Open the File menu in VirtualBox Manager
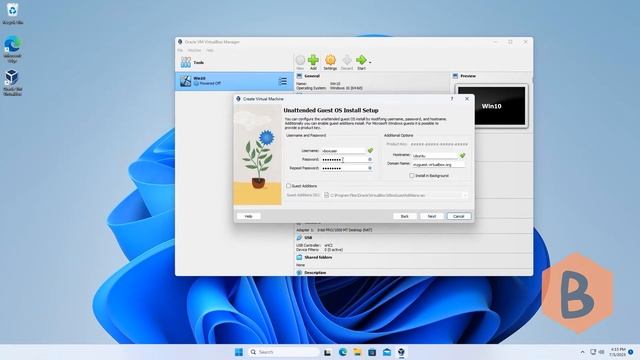 [180, 50]
